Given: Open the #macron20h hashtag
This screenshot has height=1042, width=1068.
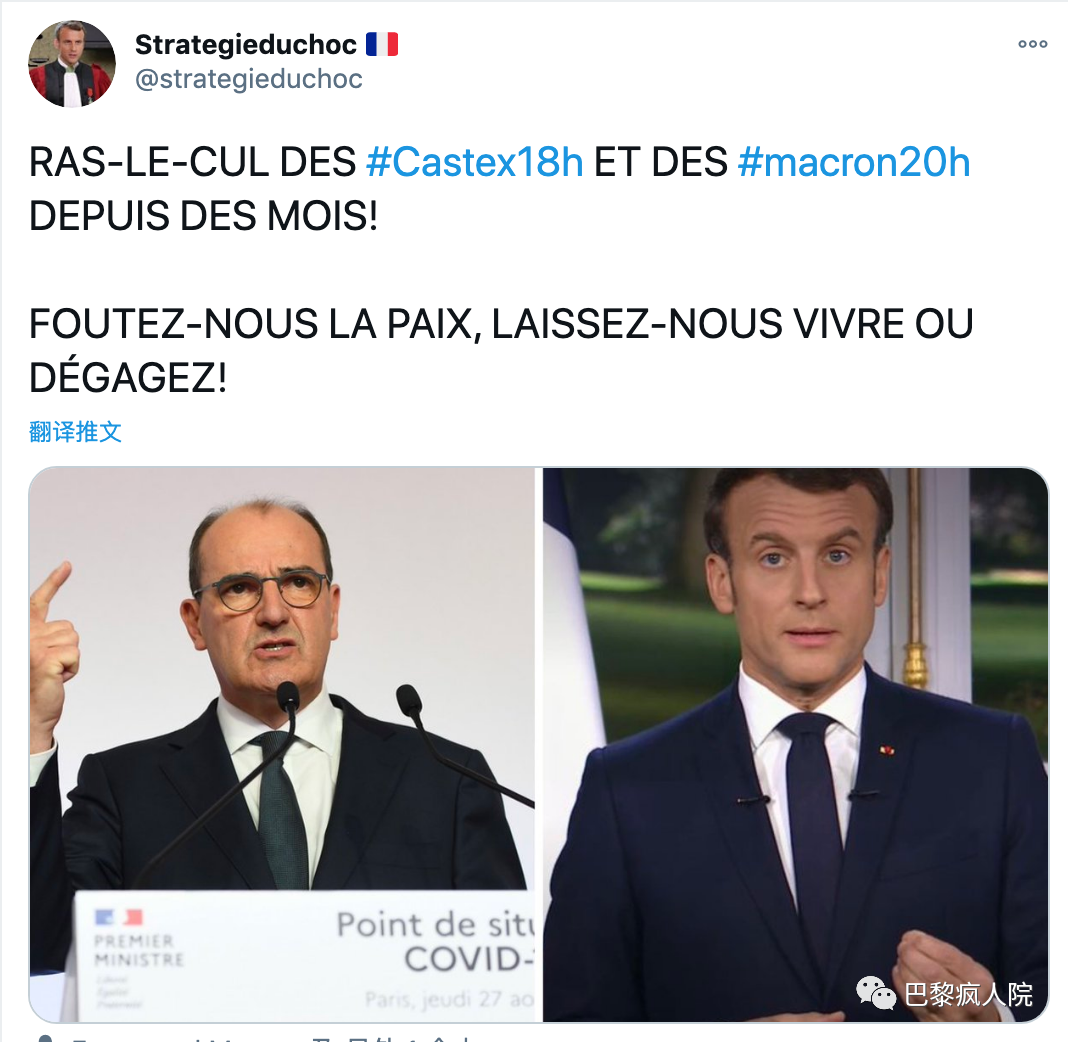Looking at the screenshot, I should (854, 163).
